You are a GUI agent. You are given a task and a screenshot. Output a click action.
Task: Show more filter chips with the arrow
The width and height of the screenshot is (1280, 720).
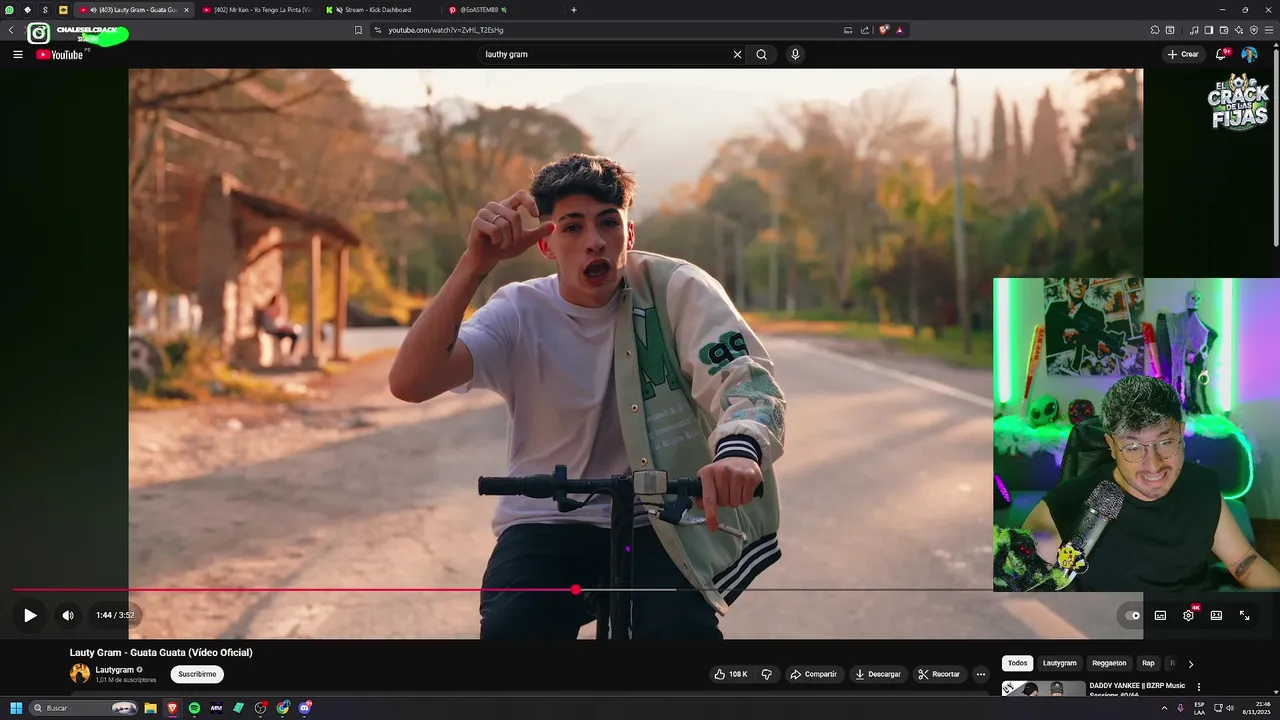[x=1190, y=663]
